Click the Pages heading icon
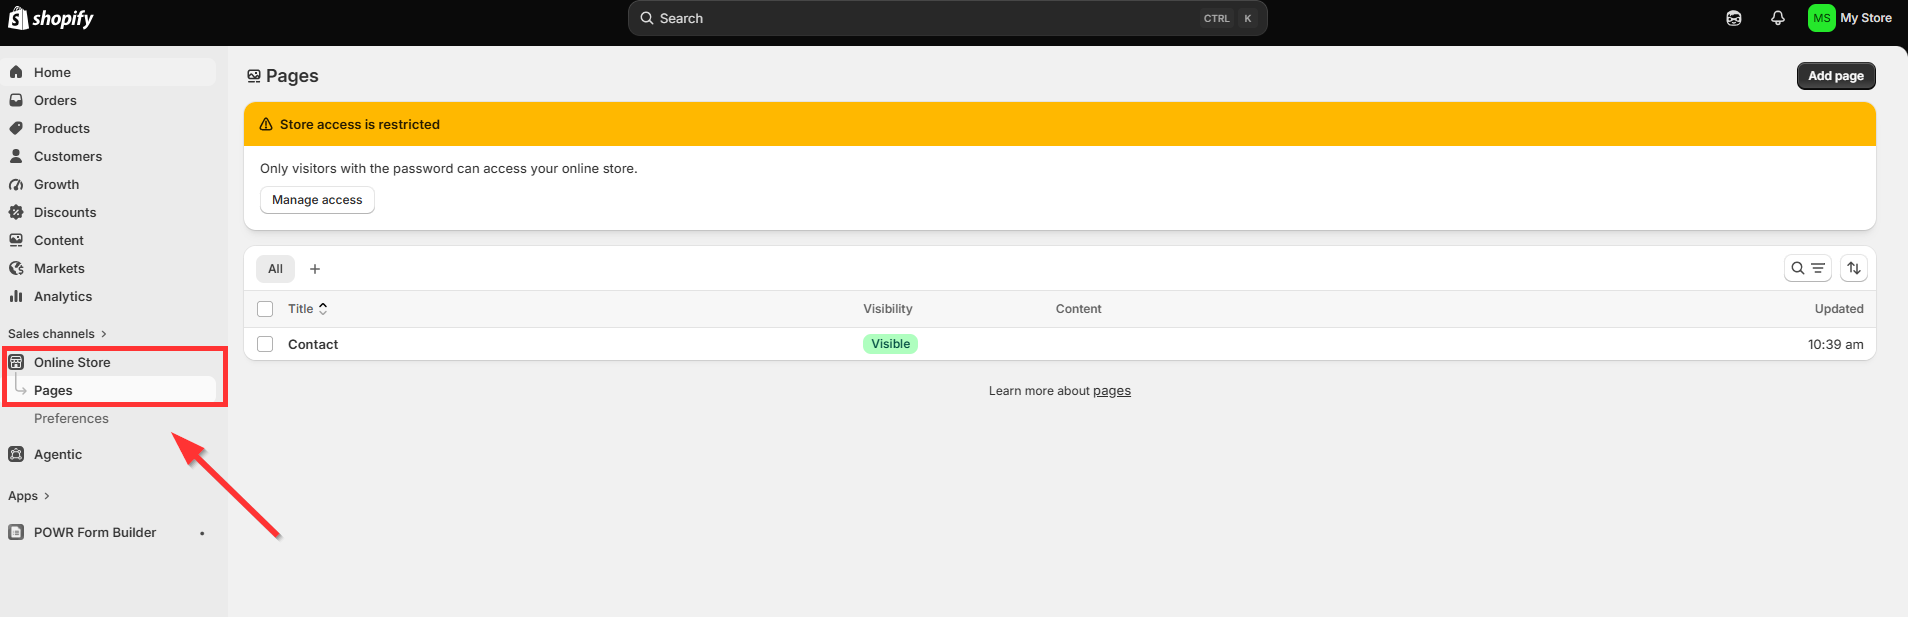The height and width of the screenshot is (617, 1908). 254,76
